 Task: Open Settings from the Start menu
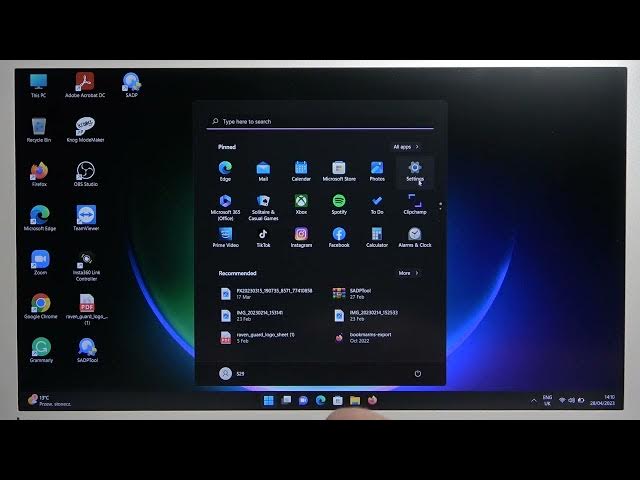[415, 171]
